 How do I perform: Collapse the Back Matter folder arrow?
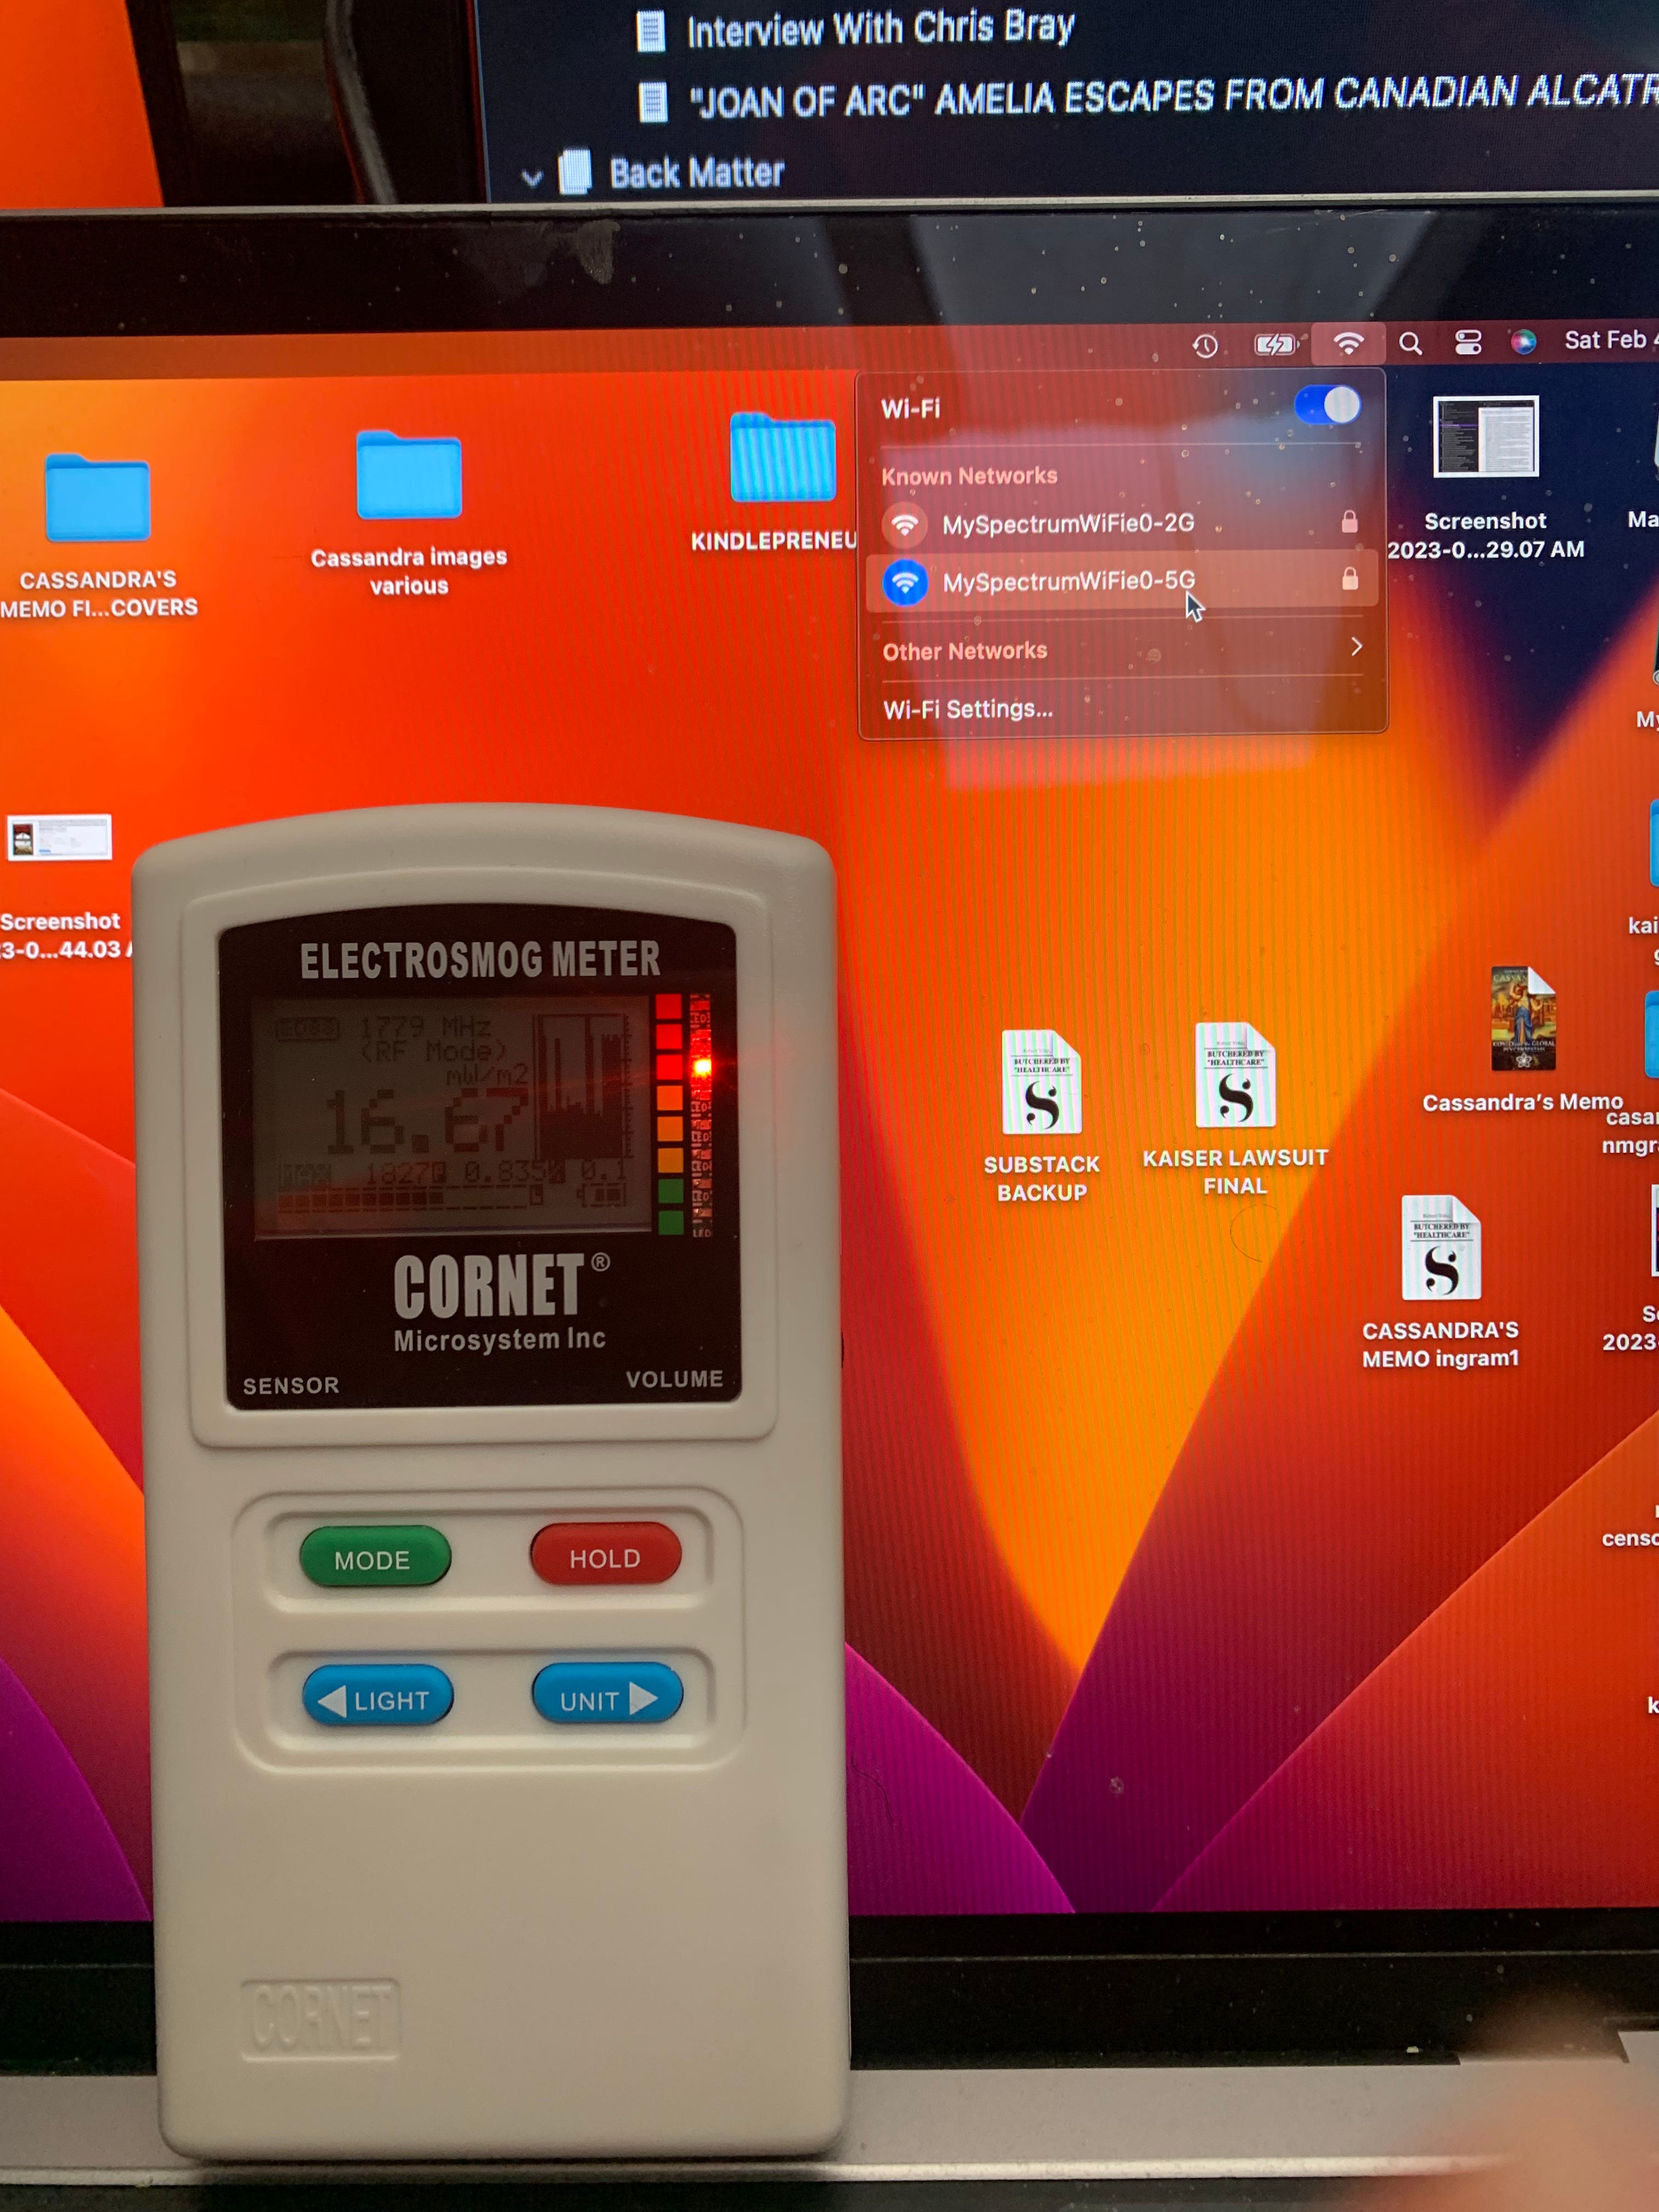532,179
